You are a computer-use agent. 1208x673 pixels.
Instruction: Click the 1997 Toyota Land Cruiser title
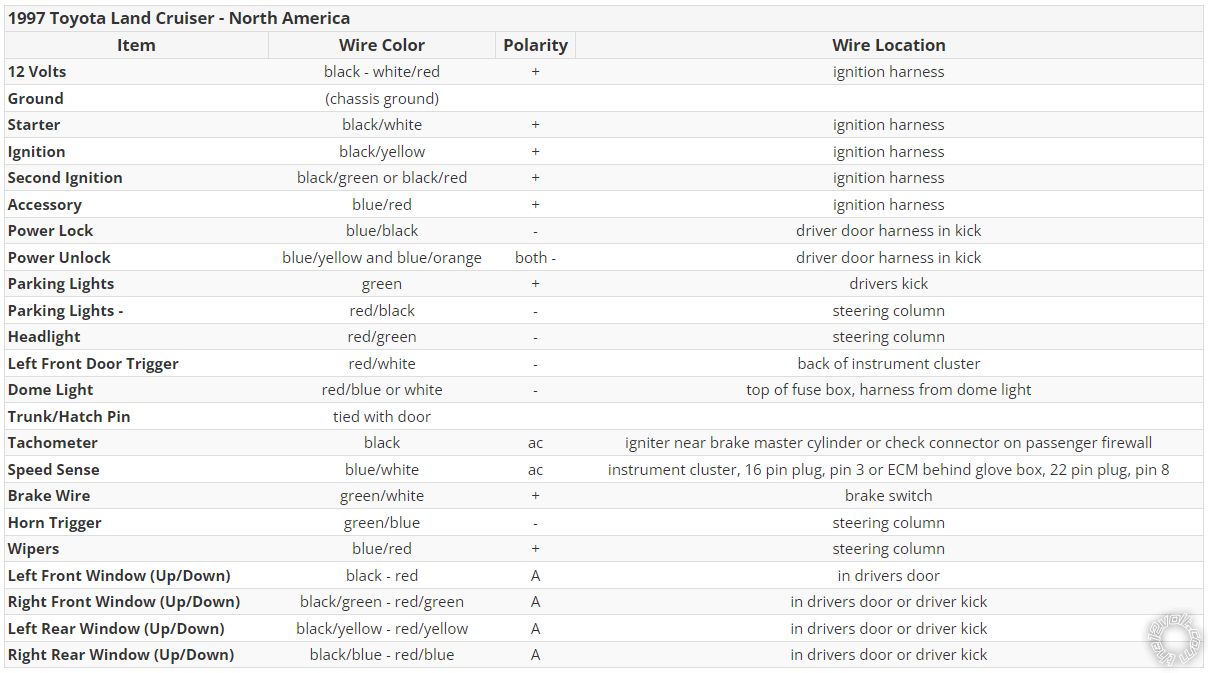[179, 18]
